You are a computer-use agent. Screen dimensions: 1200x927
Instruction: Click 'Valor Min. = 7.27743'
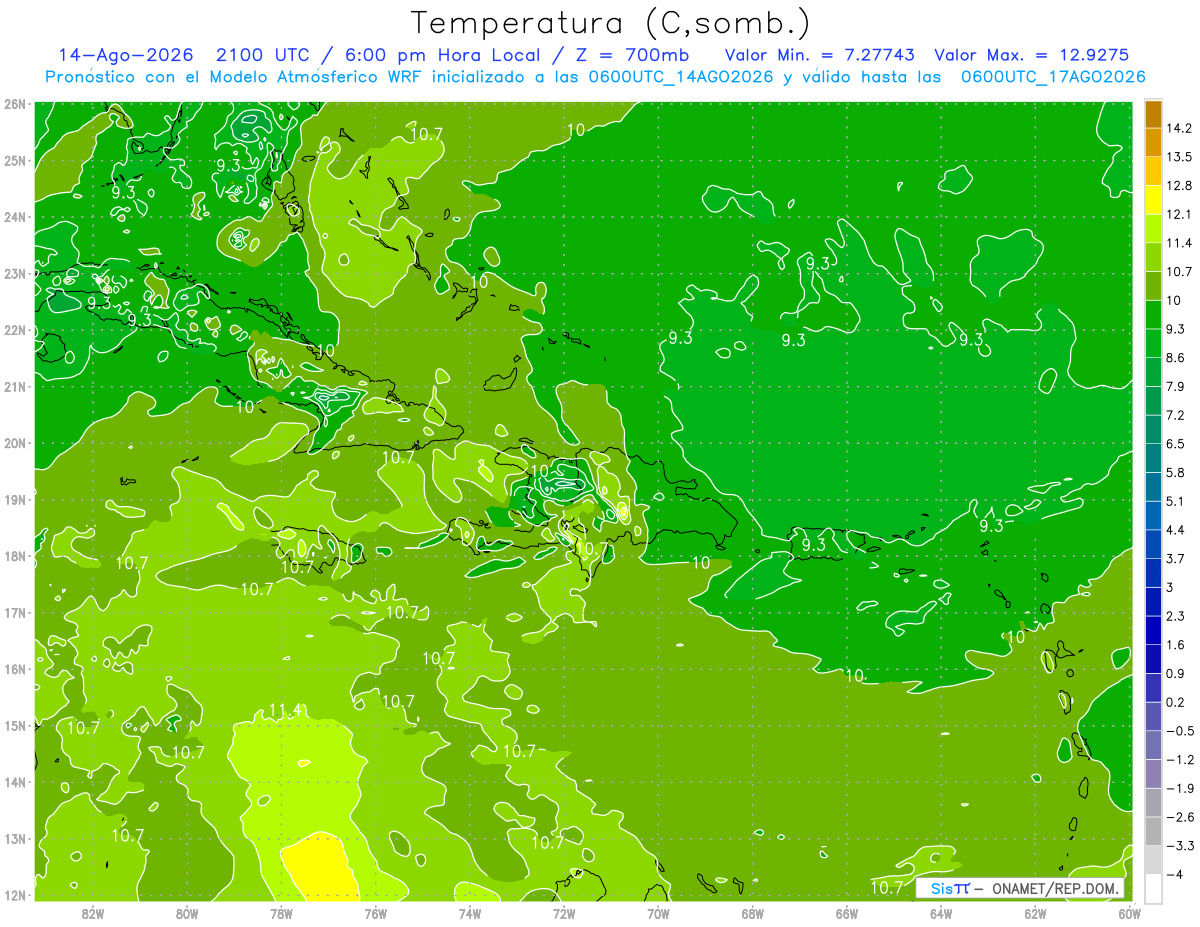(x=820, y=55)
